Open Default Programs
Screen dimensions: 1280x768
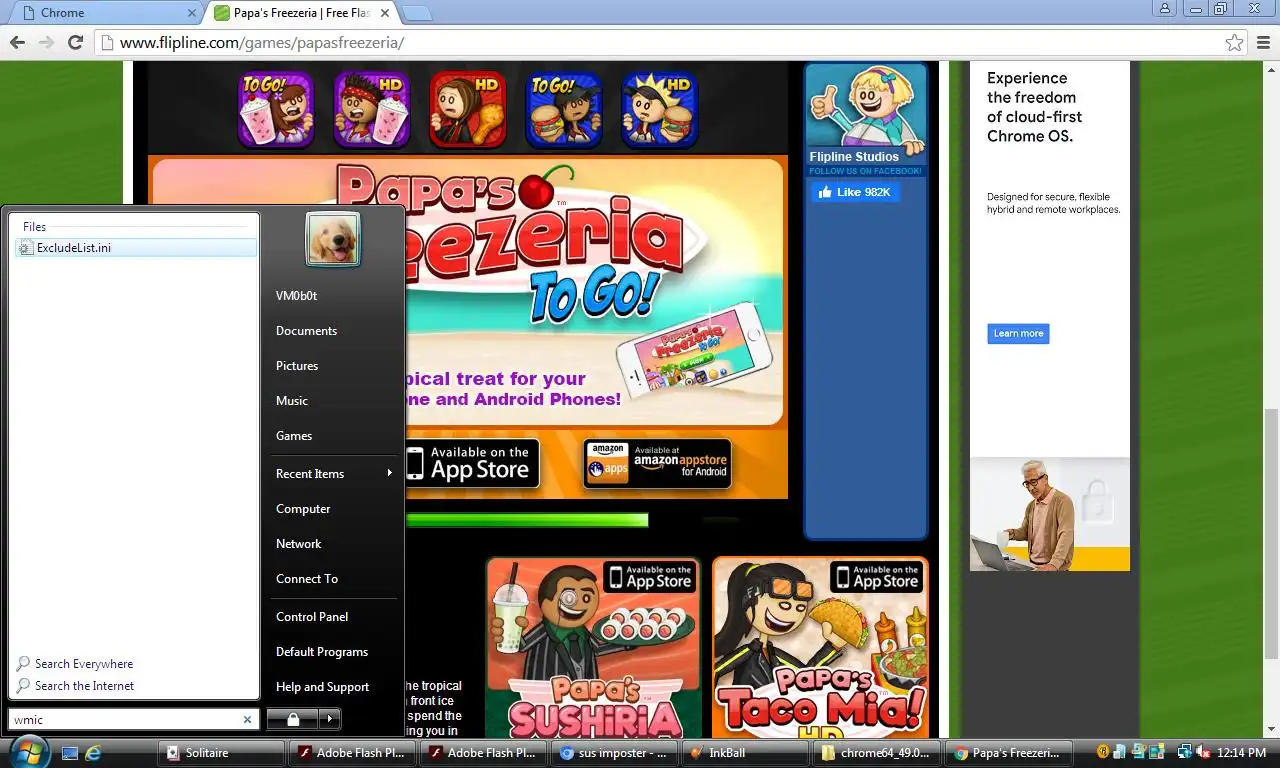(x=322, y=652)
